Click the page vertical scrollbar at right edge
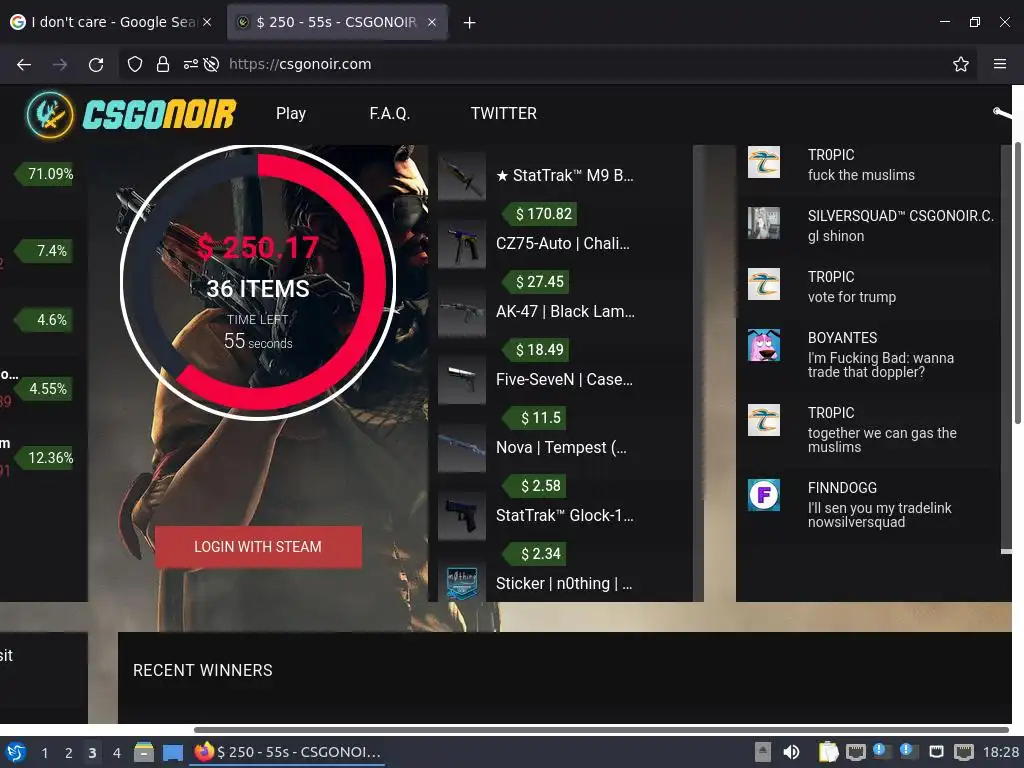The width and height of the screenshot is (1024, 768). [1017, 282]
